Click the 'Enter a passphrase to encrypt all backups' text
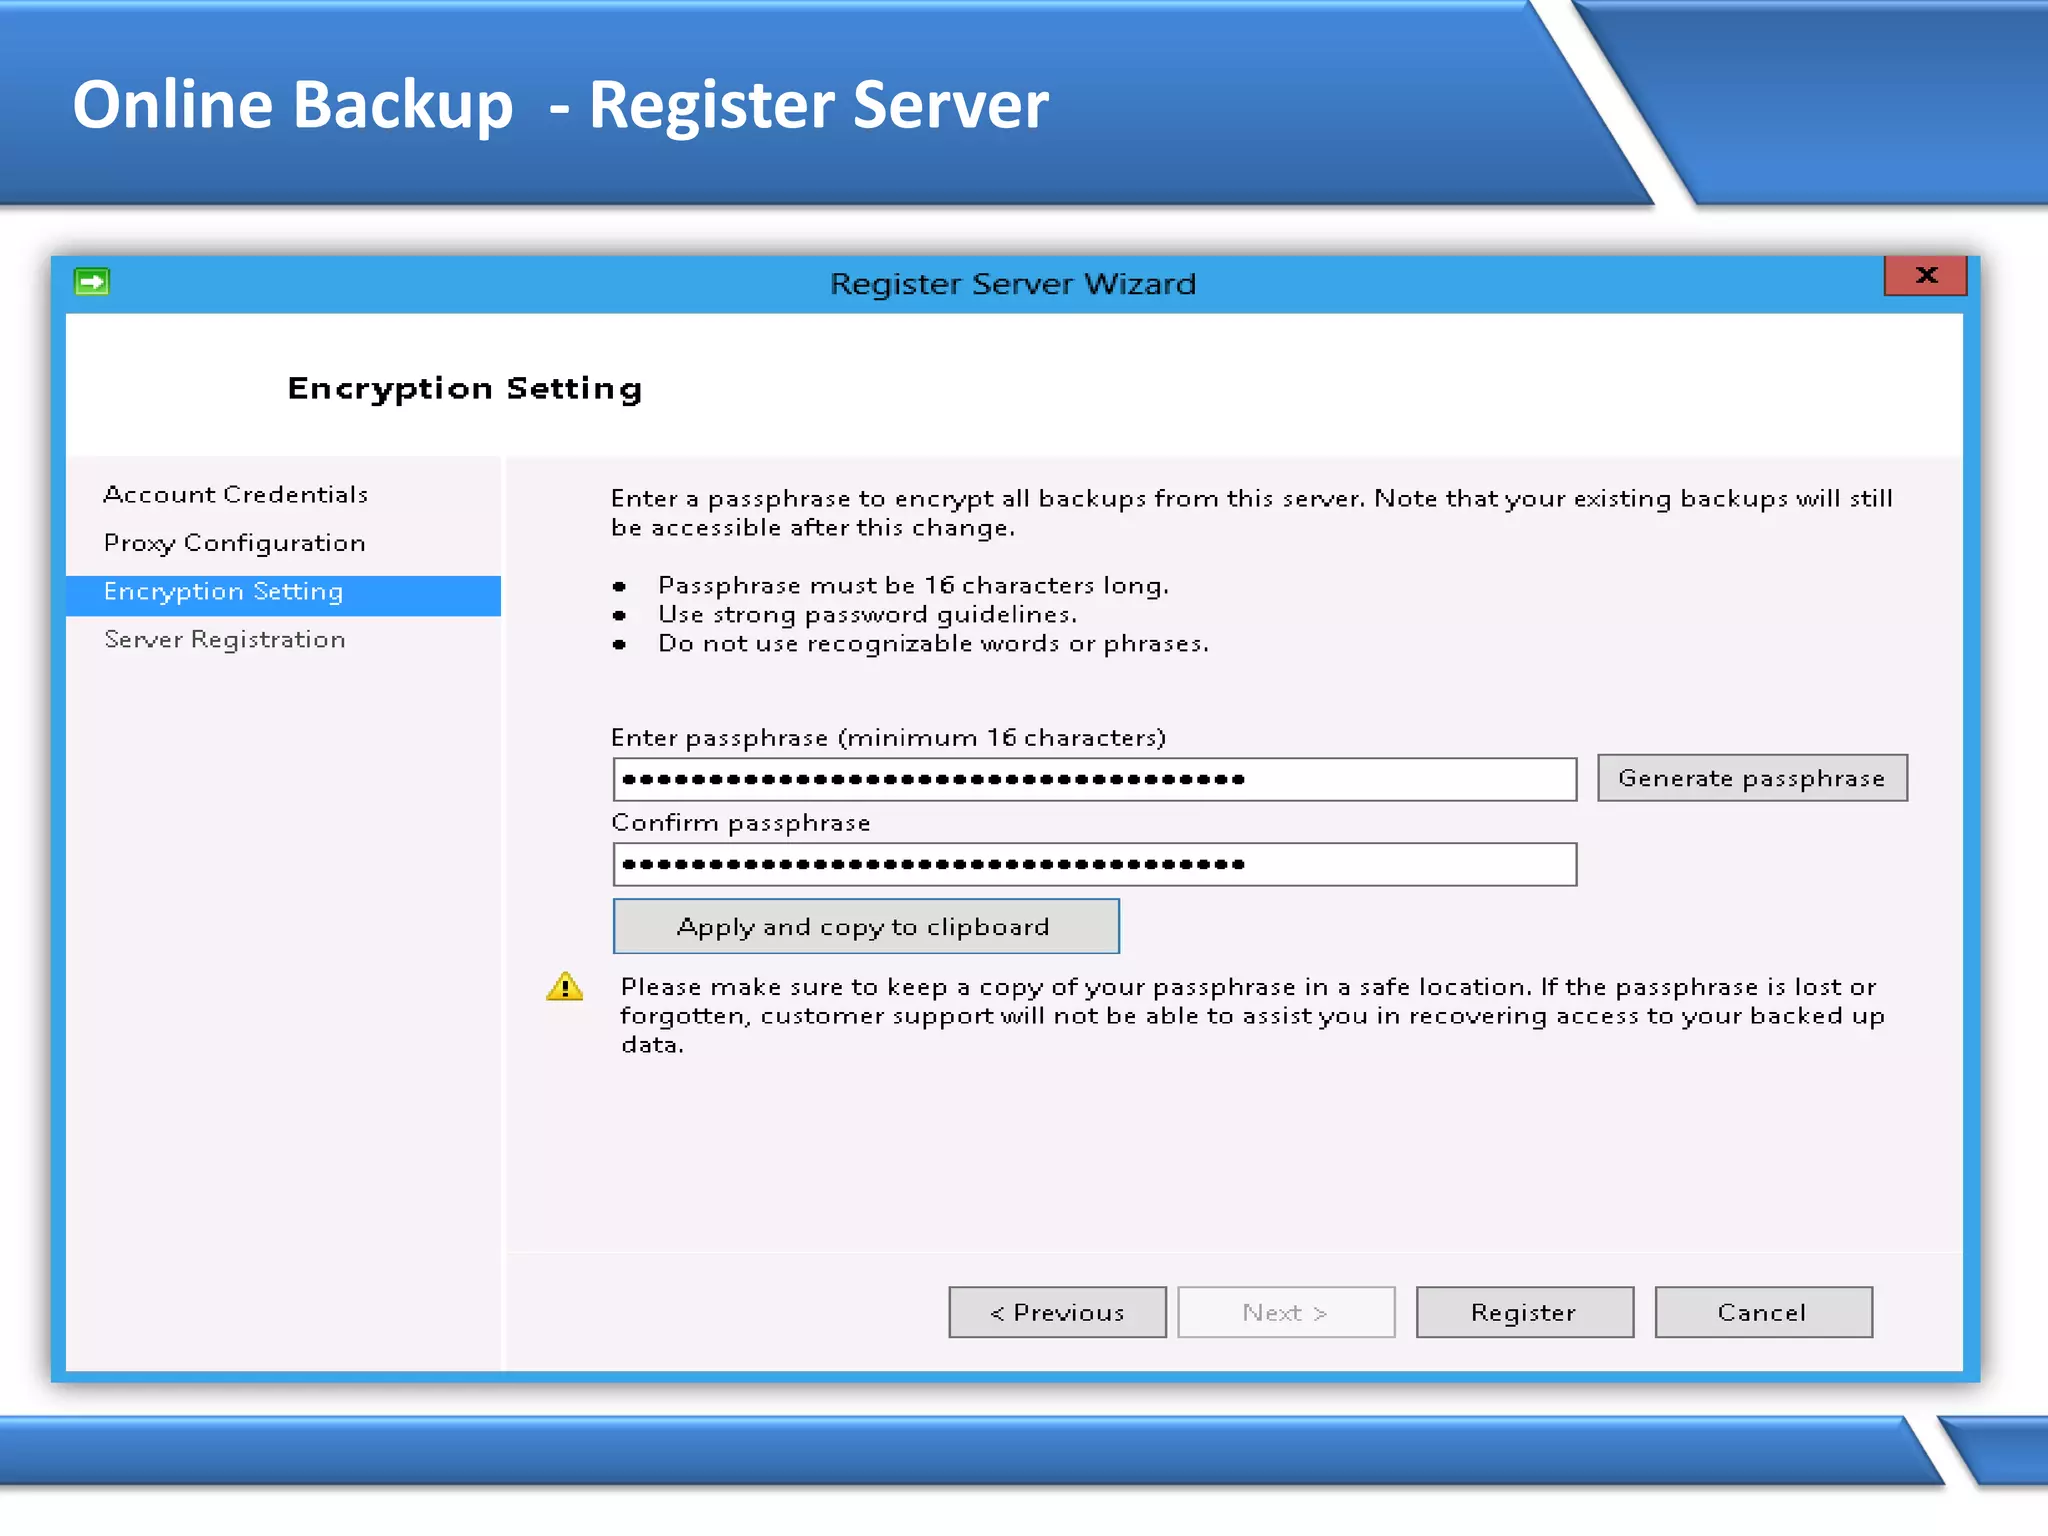The width and height of the screenshot is (2048, 1536). click(1252, 513)
